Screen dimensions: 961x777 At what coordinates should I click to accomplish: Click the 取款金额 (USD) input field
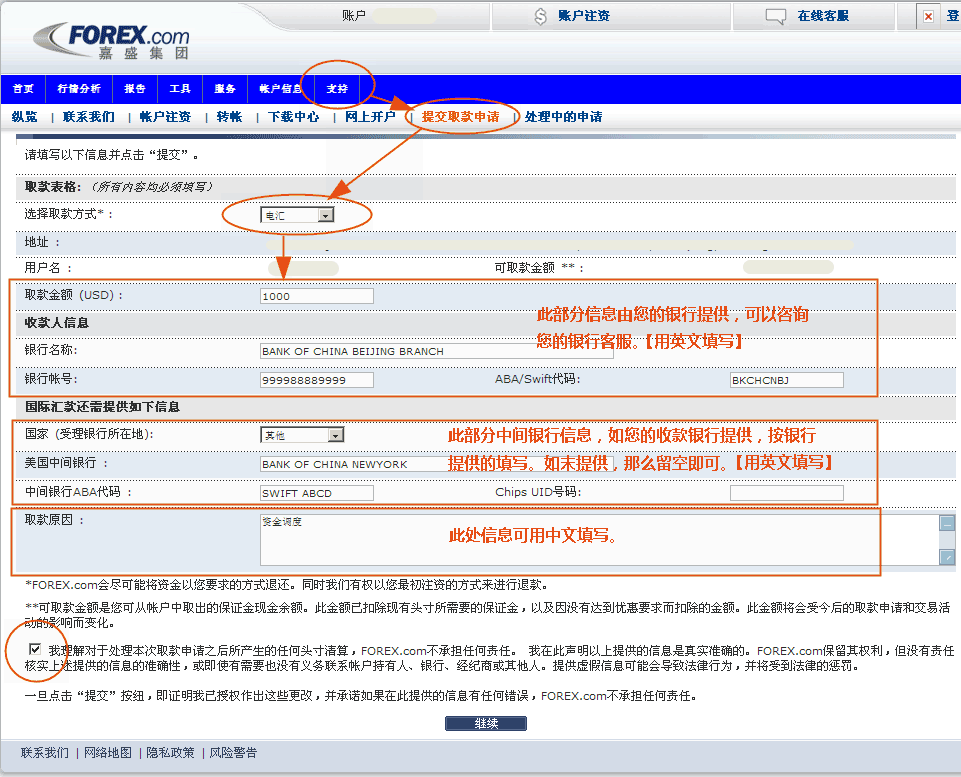tap(317, 296)
